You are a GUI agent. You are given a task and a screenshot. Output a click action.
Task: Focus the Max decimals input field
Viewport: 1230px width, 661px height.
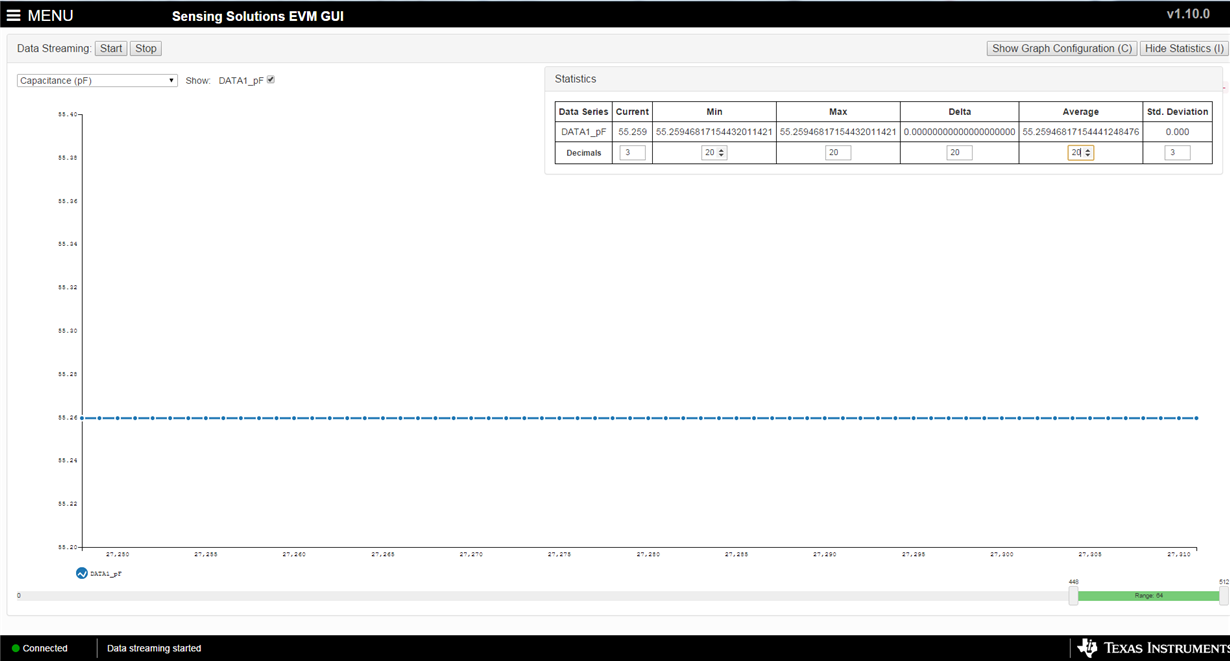coord(838,153)
